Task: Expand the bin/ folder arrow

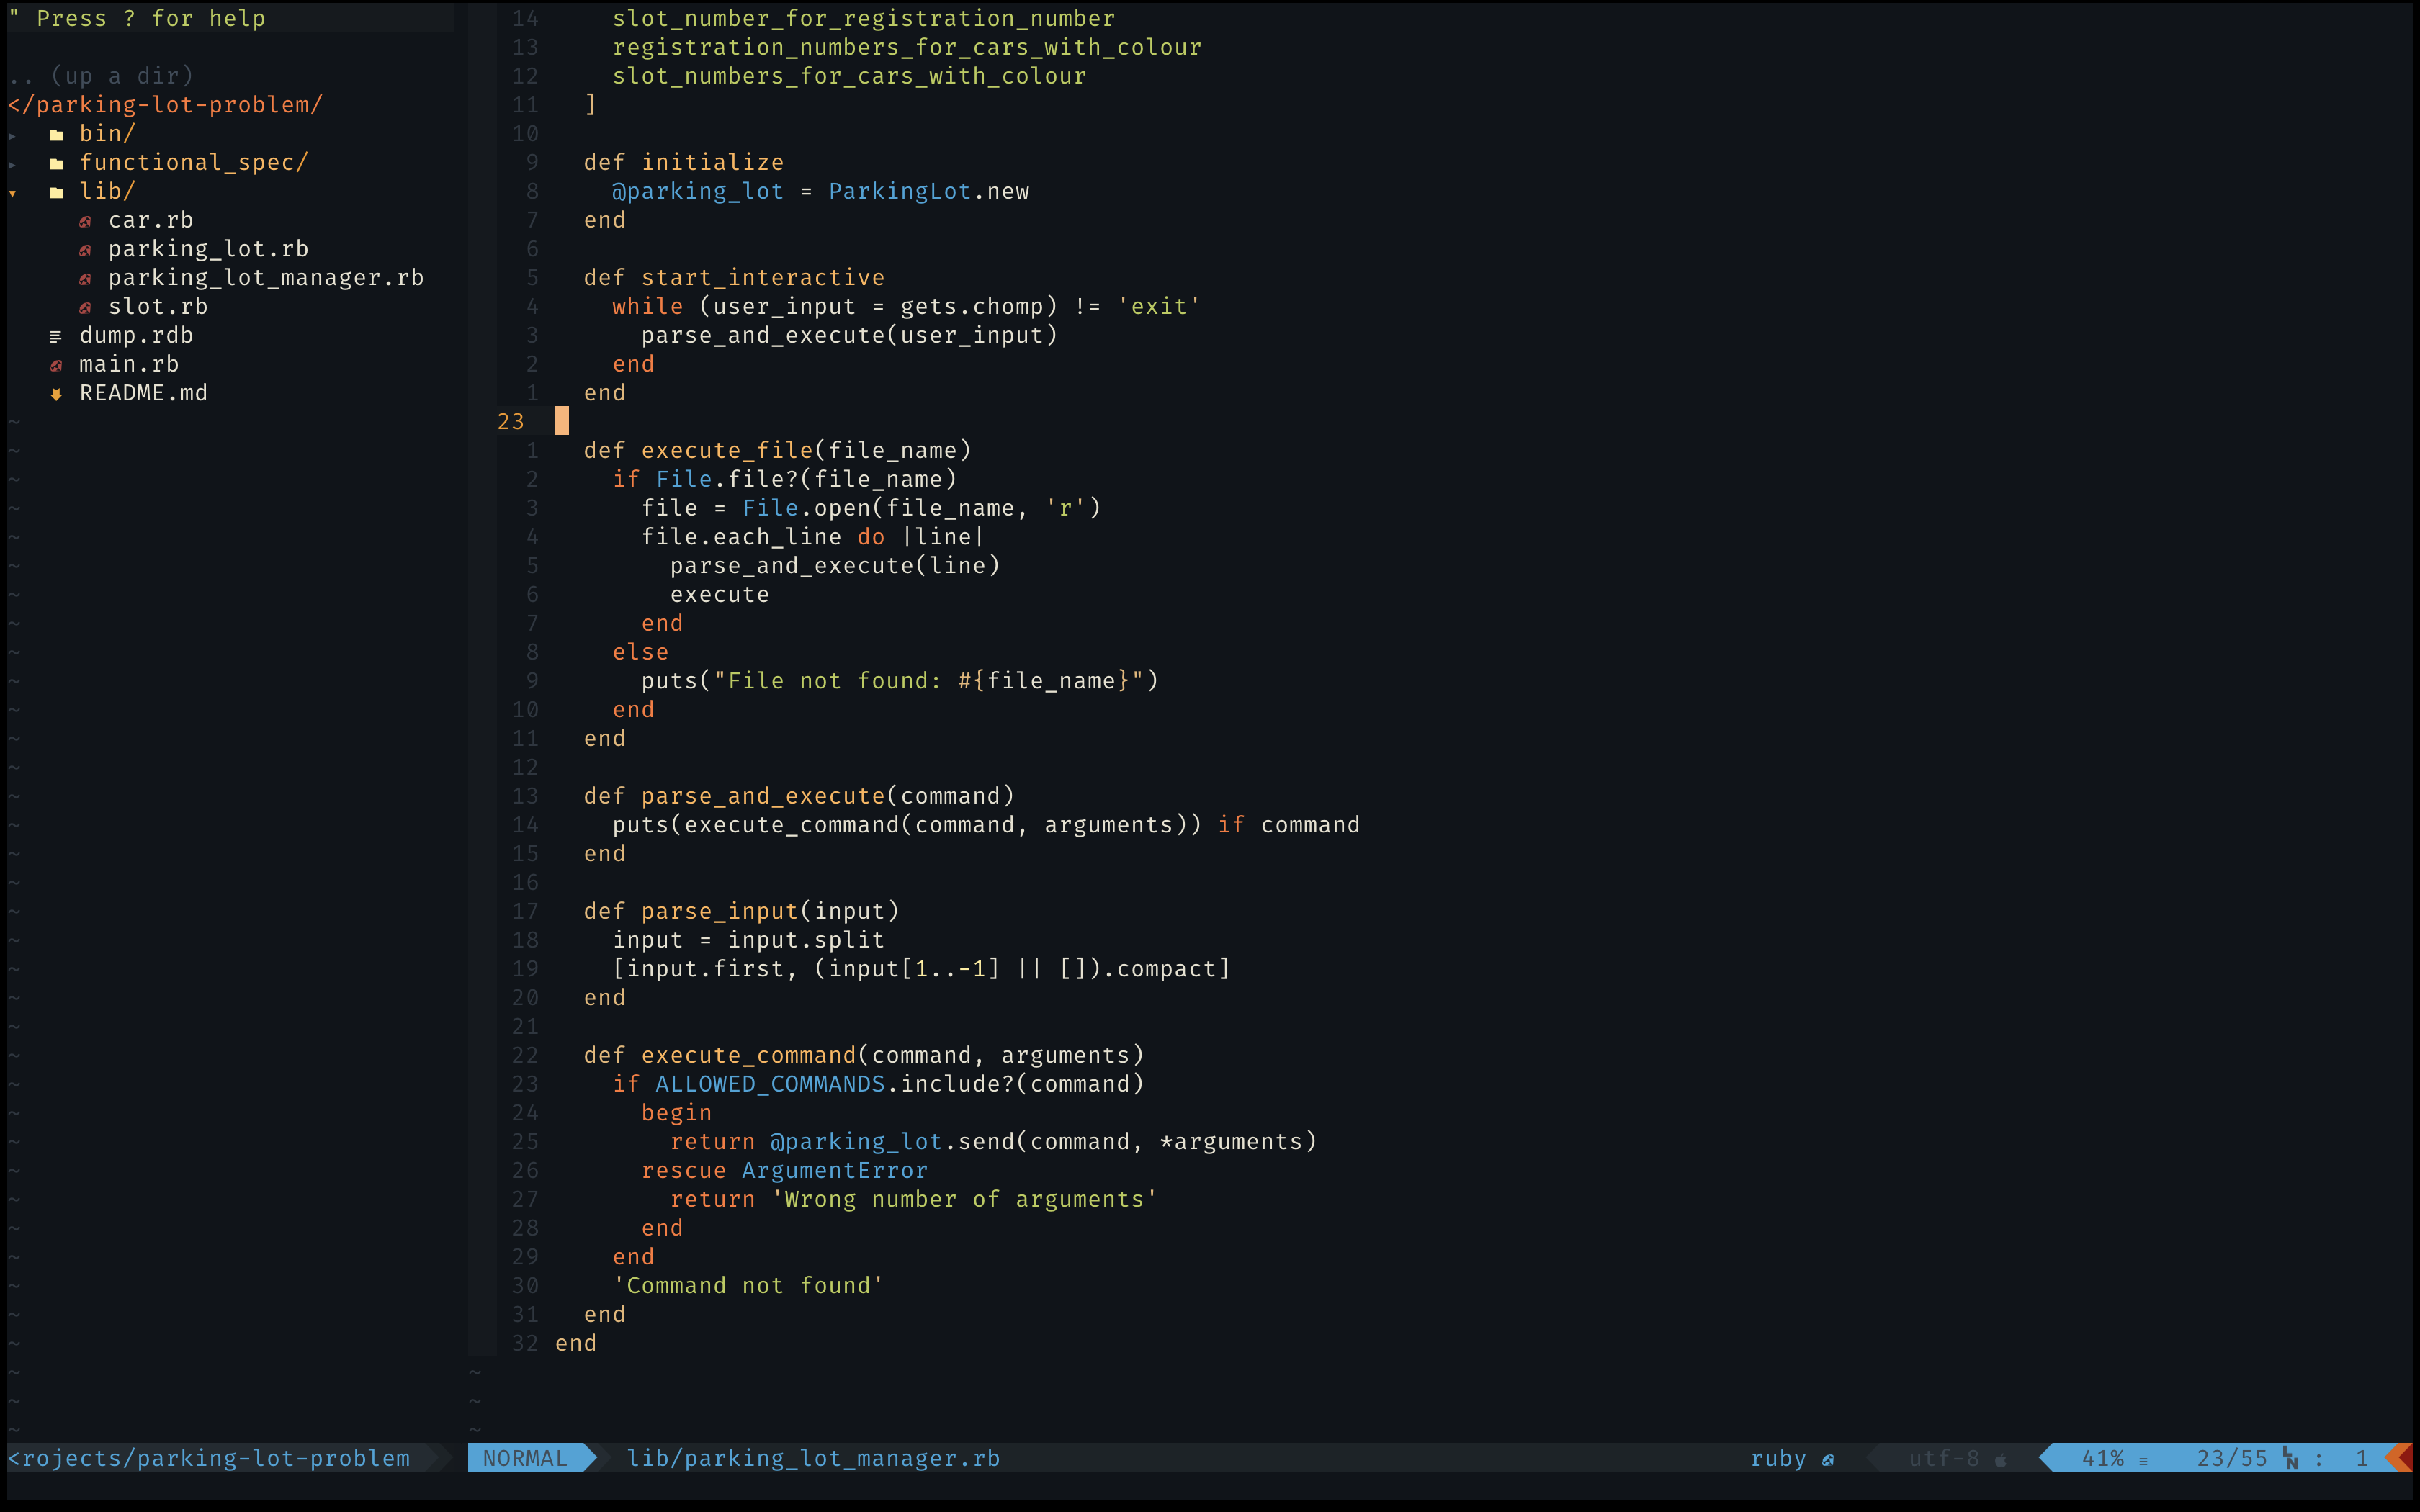Action: 12,135
